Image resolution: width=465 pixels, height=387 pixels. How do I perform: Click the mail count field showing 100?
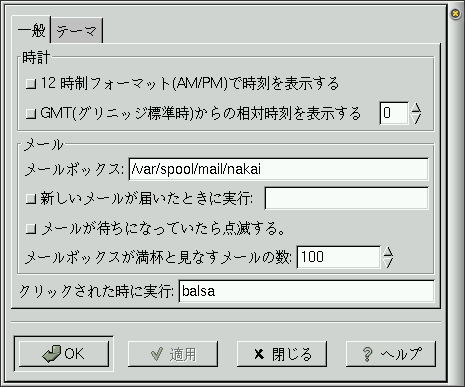338,257
